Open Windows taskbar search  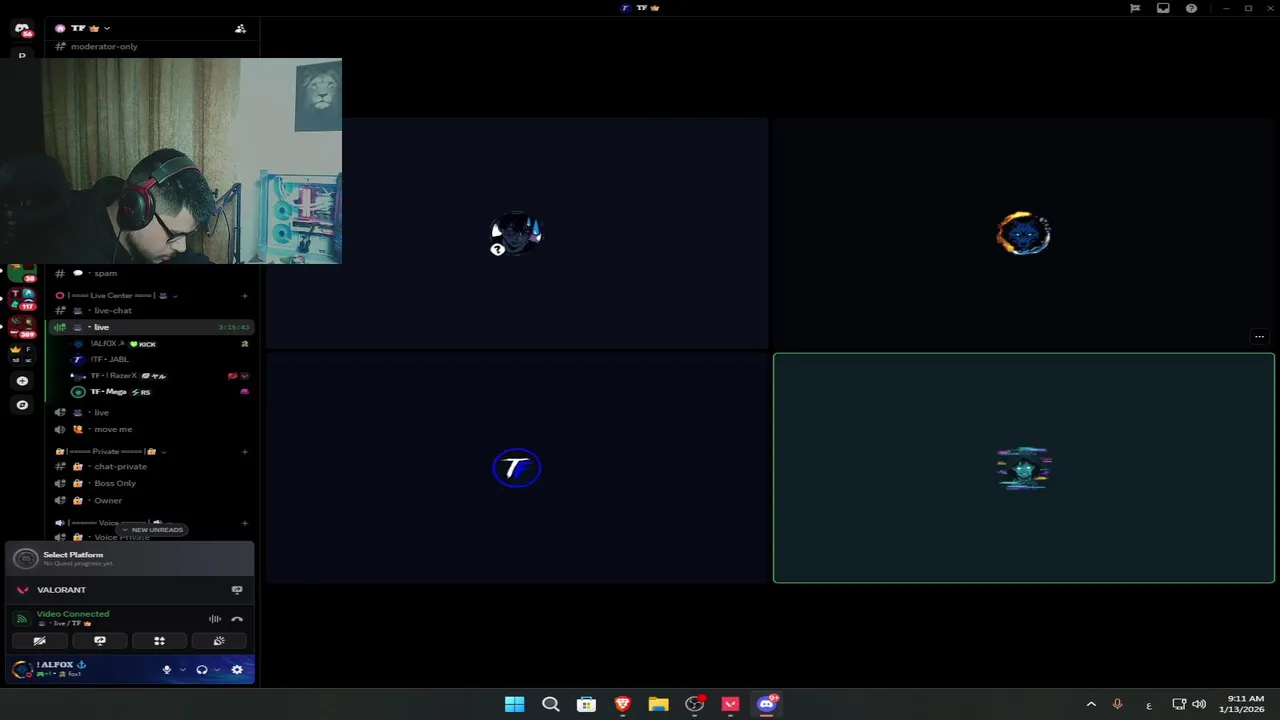(550, 704)
